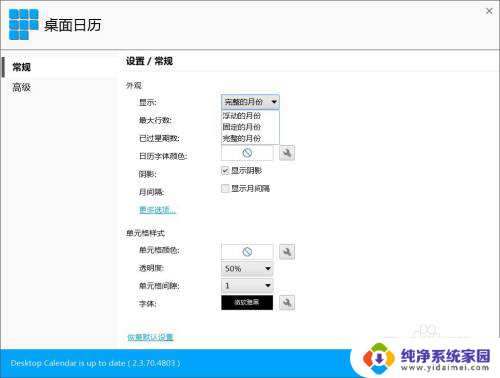This screenshot has height=378, width=500.
Task: Click the wrench beside the font preview
Action: [287, 303]
